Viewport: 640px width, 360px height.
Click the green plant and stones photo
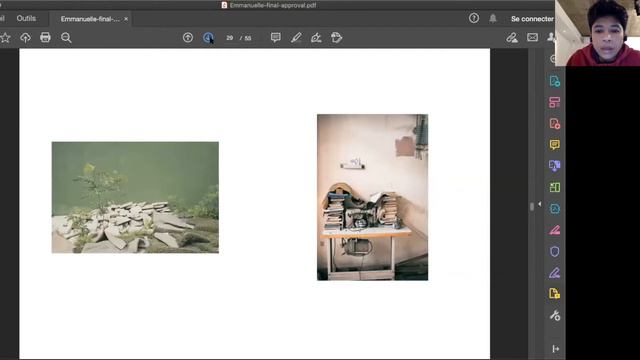click(x=135, y=198)
